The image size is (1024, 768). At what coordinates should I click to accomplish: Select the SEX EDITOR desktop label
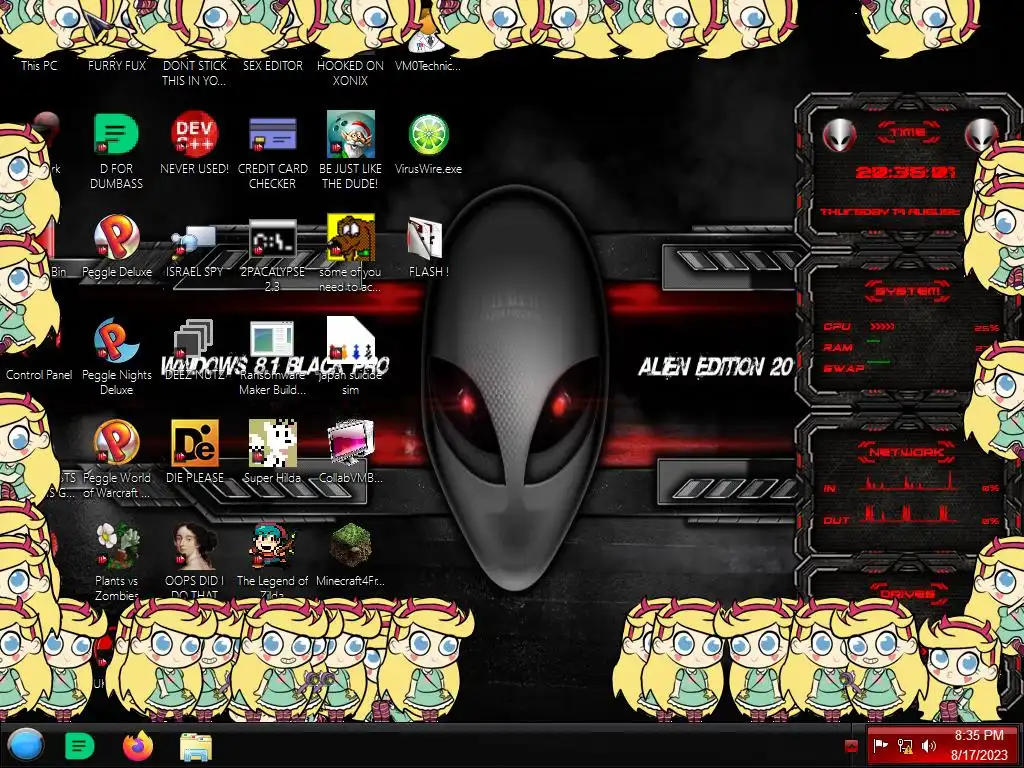point(273,65)
